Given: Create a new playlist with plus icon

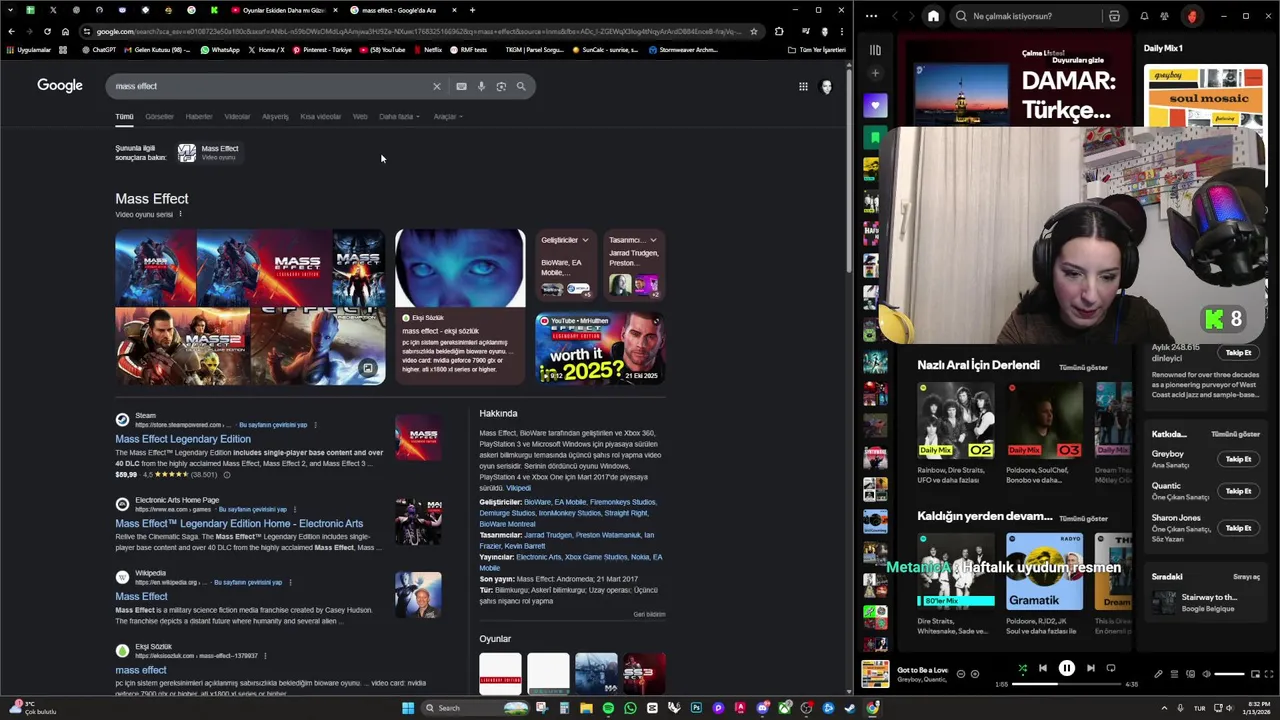Looking at the screenshot, I should [875, 73].
